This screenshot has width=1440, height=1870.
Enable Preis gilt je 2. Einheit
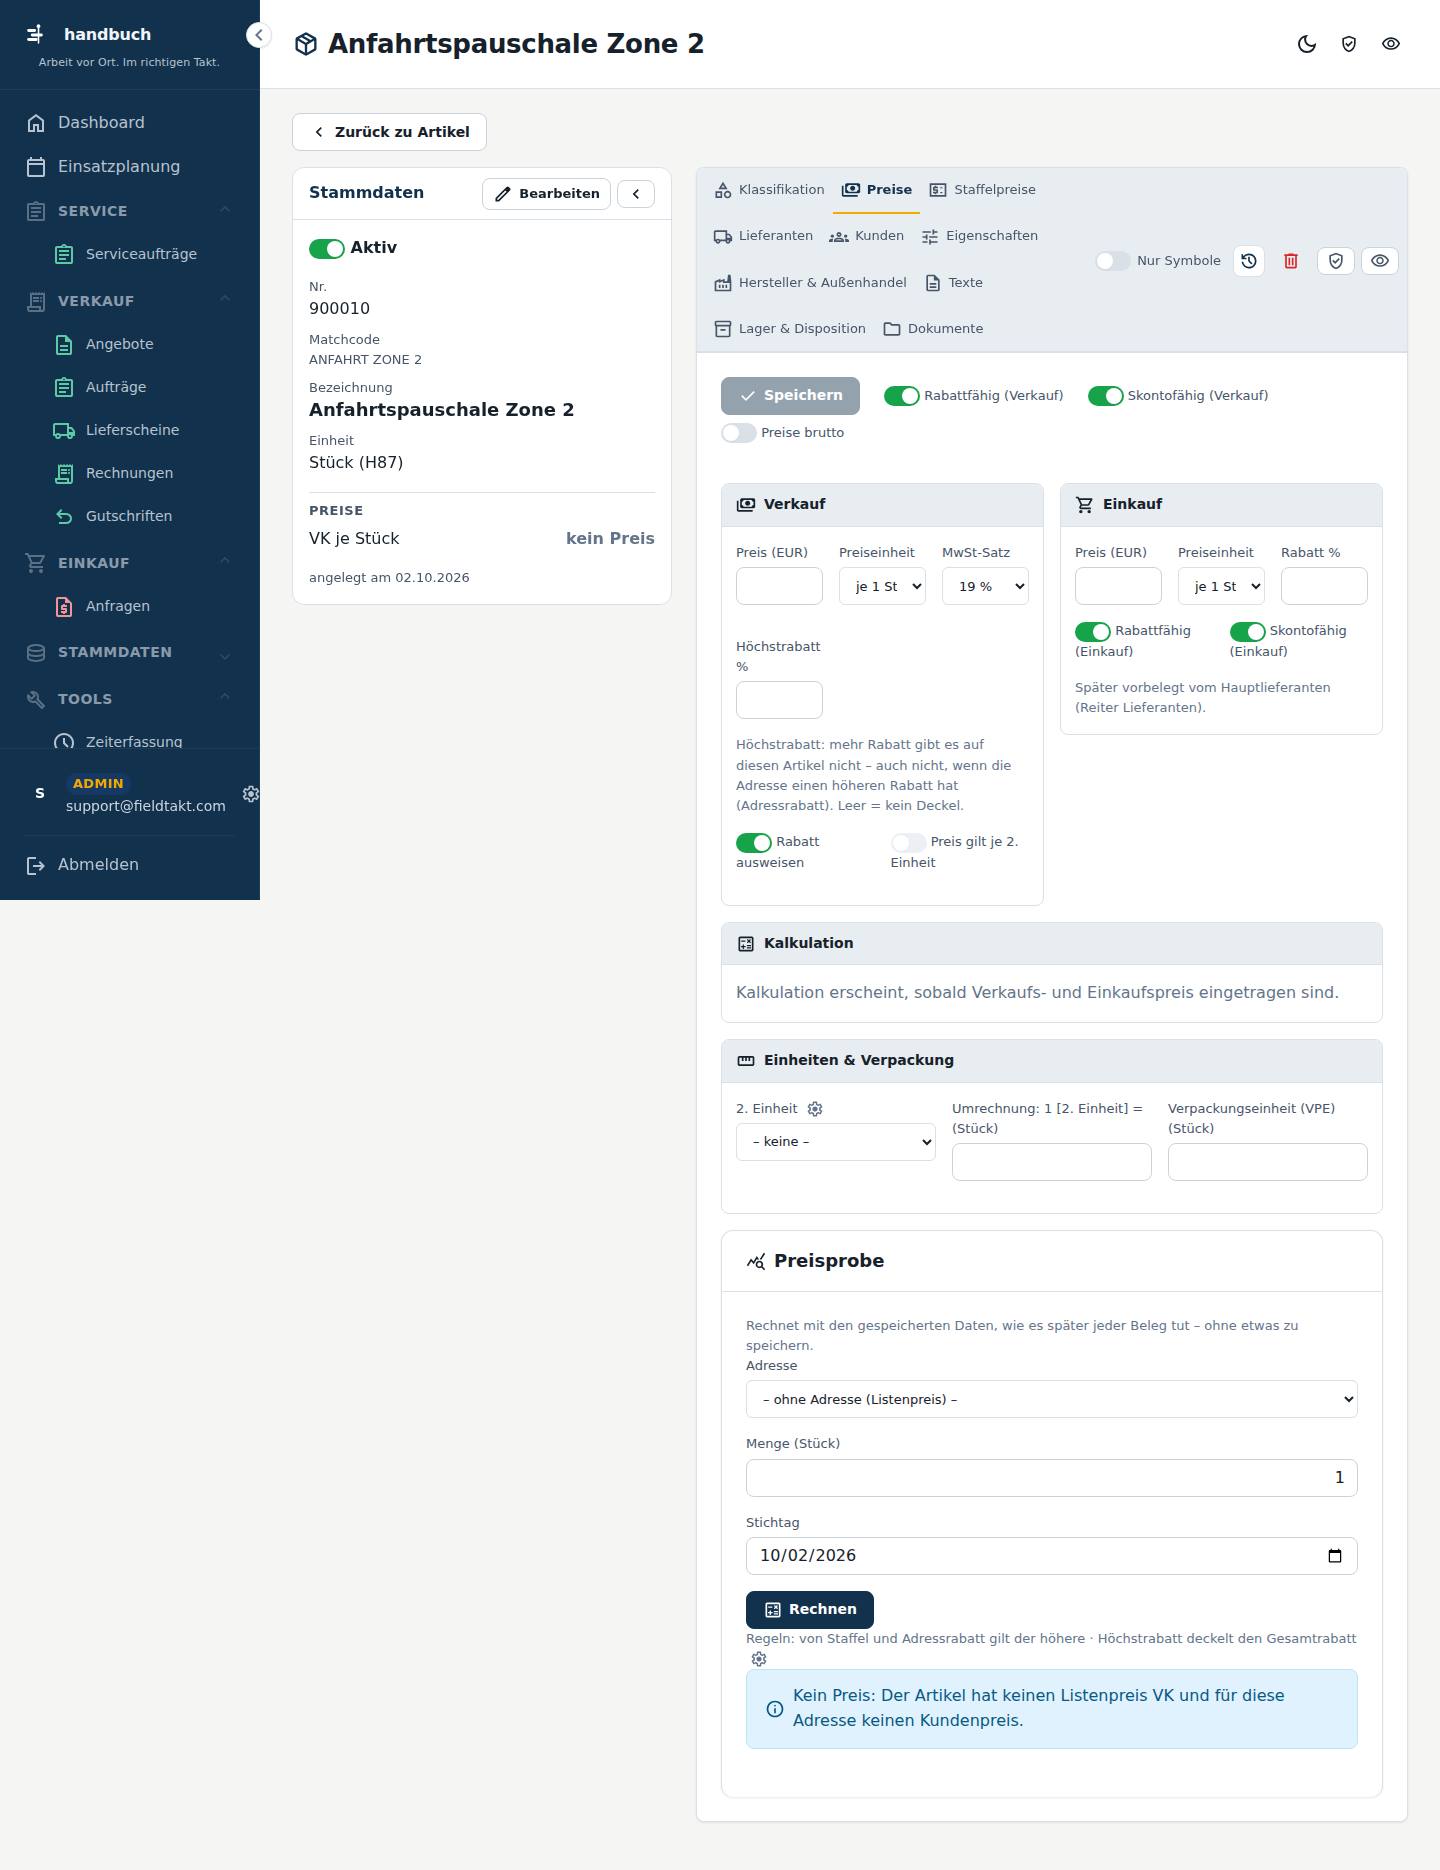tap(908, 843)
